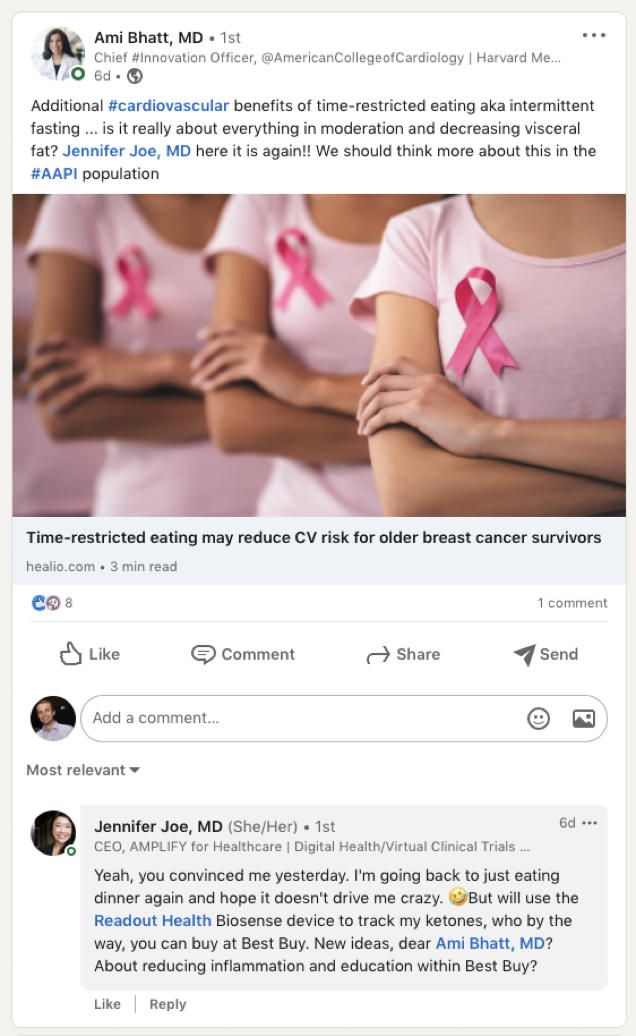The width and height of the screenshot is (636, 1036).
Task: View the reaction icons showing 8 reactions
Action: tap(46, 603)
